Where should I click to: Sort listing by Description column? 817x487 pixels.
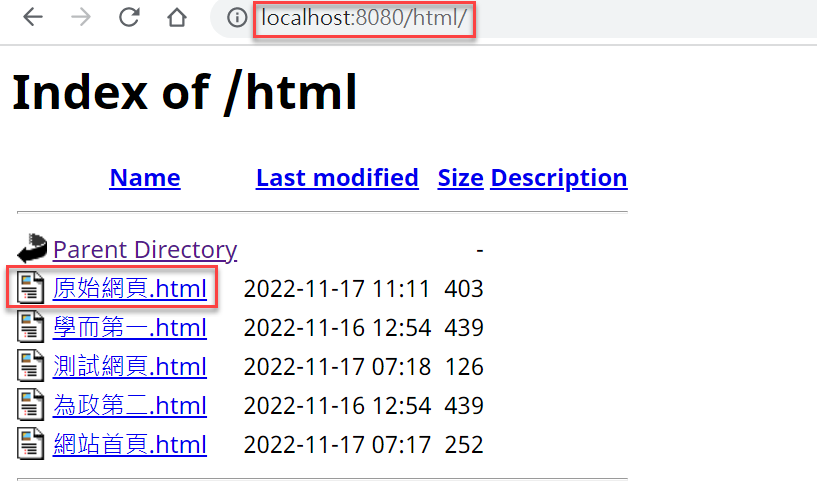pos(559,178)
